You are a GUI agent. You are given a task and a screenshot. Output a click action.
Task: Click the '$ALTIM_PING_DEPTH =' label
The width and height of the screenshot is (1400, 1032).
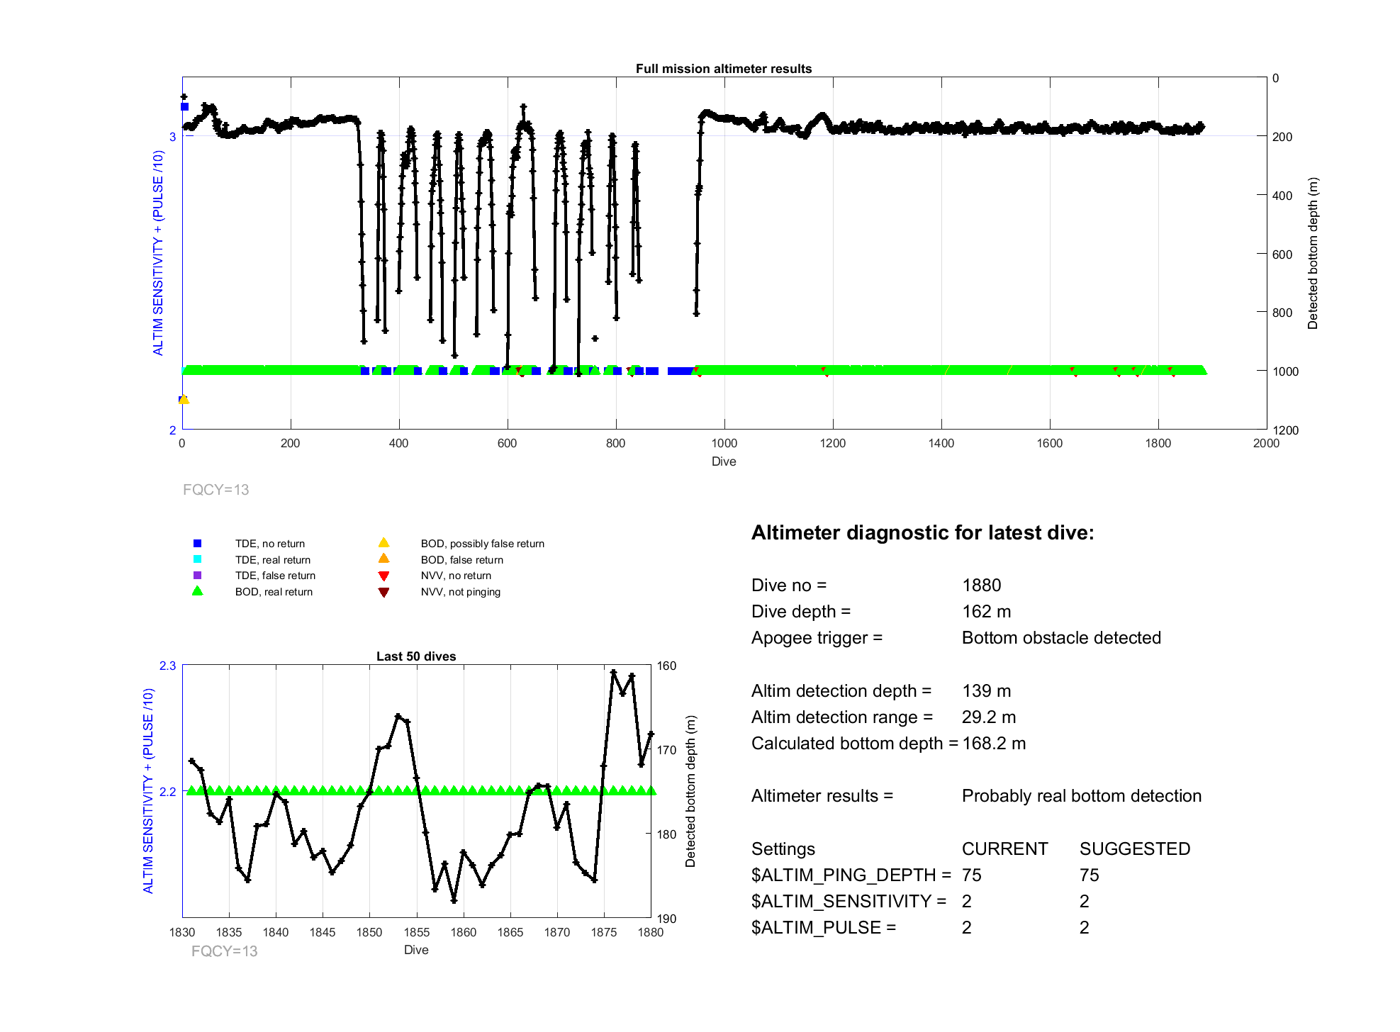pyautogui.click(x=851, y=875)
